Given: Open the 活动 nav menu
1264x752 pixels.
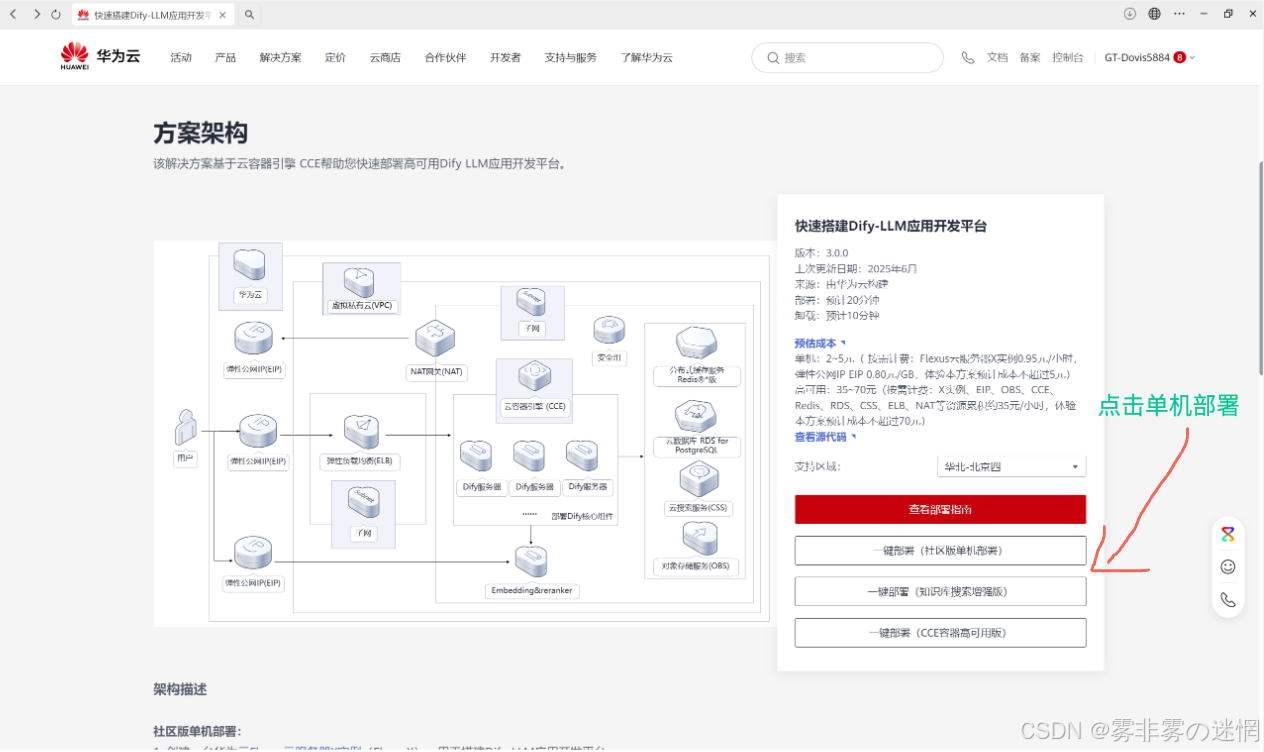Looking at the screenshot, I should pos(181,58).
